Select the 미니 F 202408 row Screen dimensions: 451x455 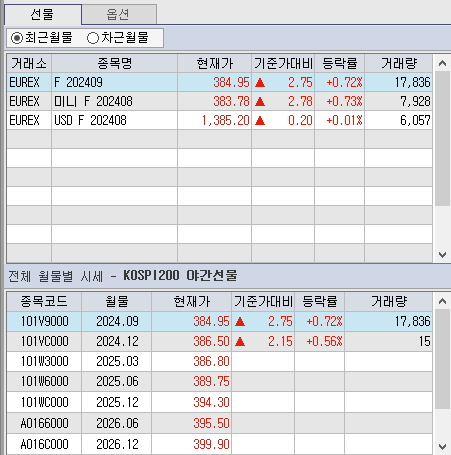[x=220, y=101]
